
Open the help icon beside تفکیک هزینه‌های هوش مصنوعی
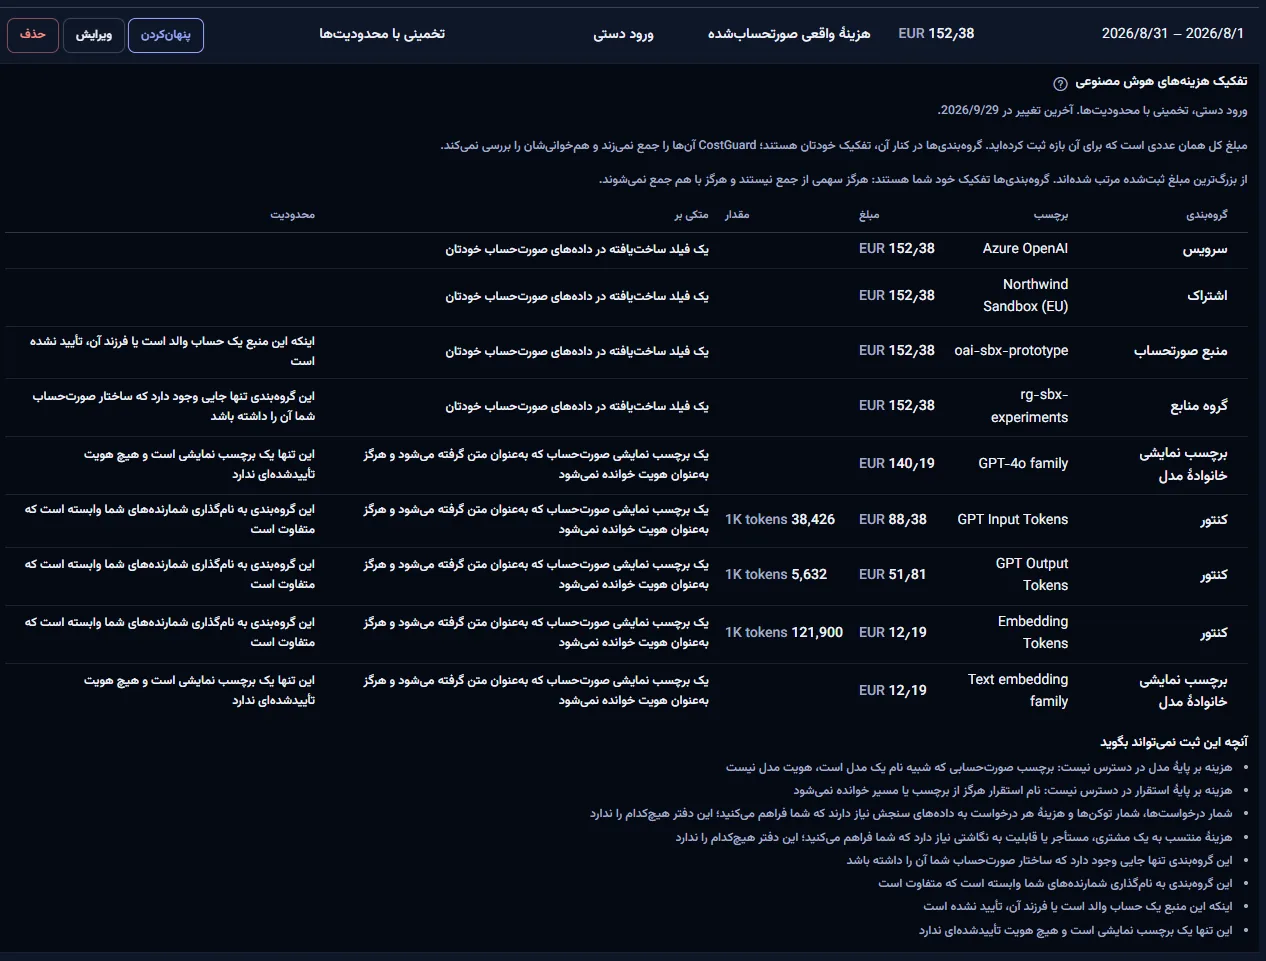(x=1060, y=83)
